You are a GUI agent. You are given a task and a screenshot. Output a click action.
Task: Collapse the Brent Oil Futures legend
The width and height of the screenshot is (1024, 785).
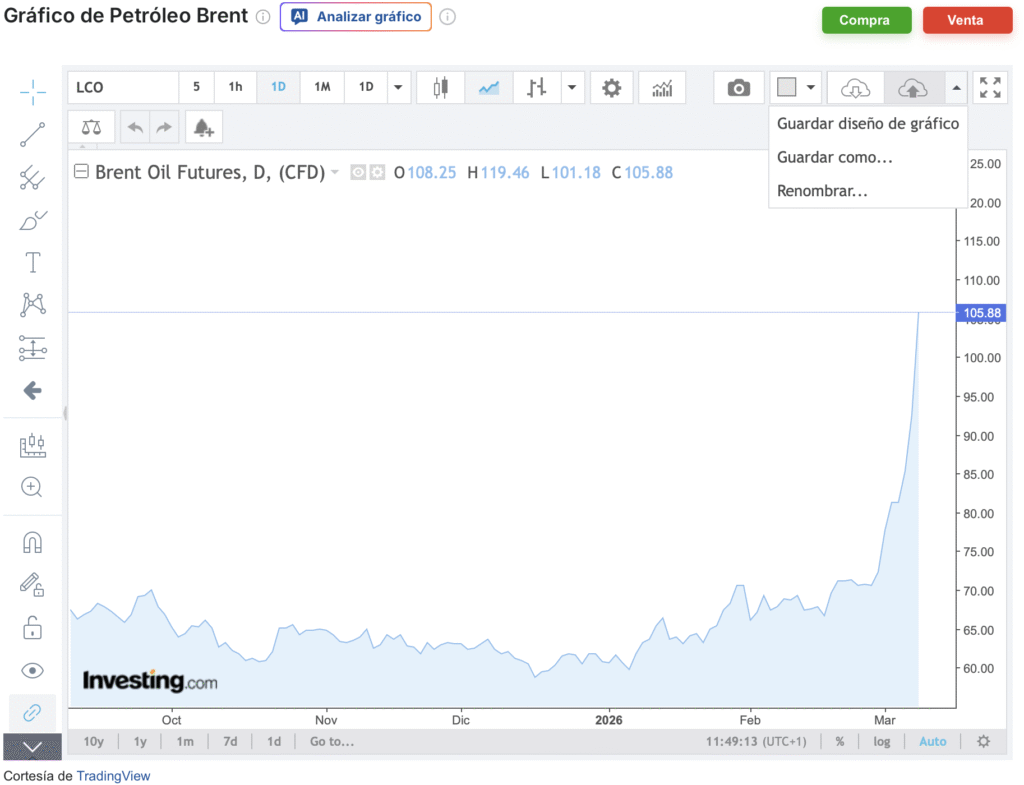(82, 172)
